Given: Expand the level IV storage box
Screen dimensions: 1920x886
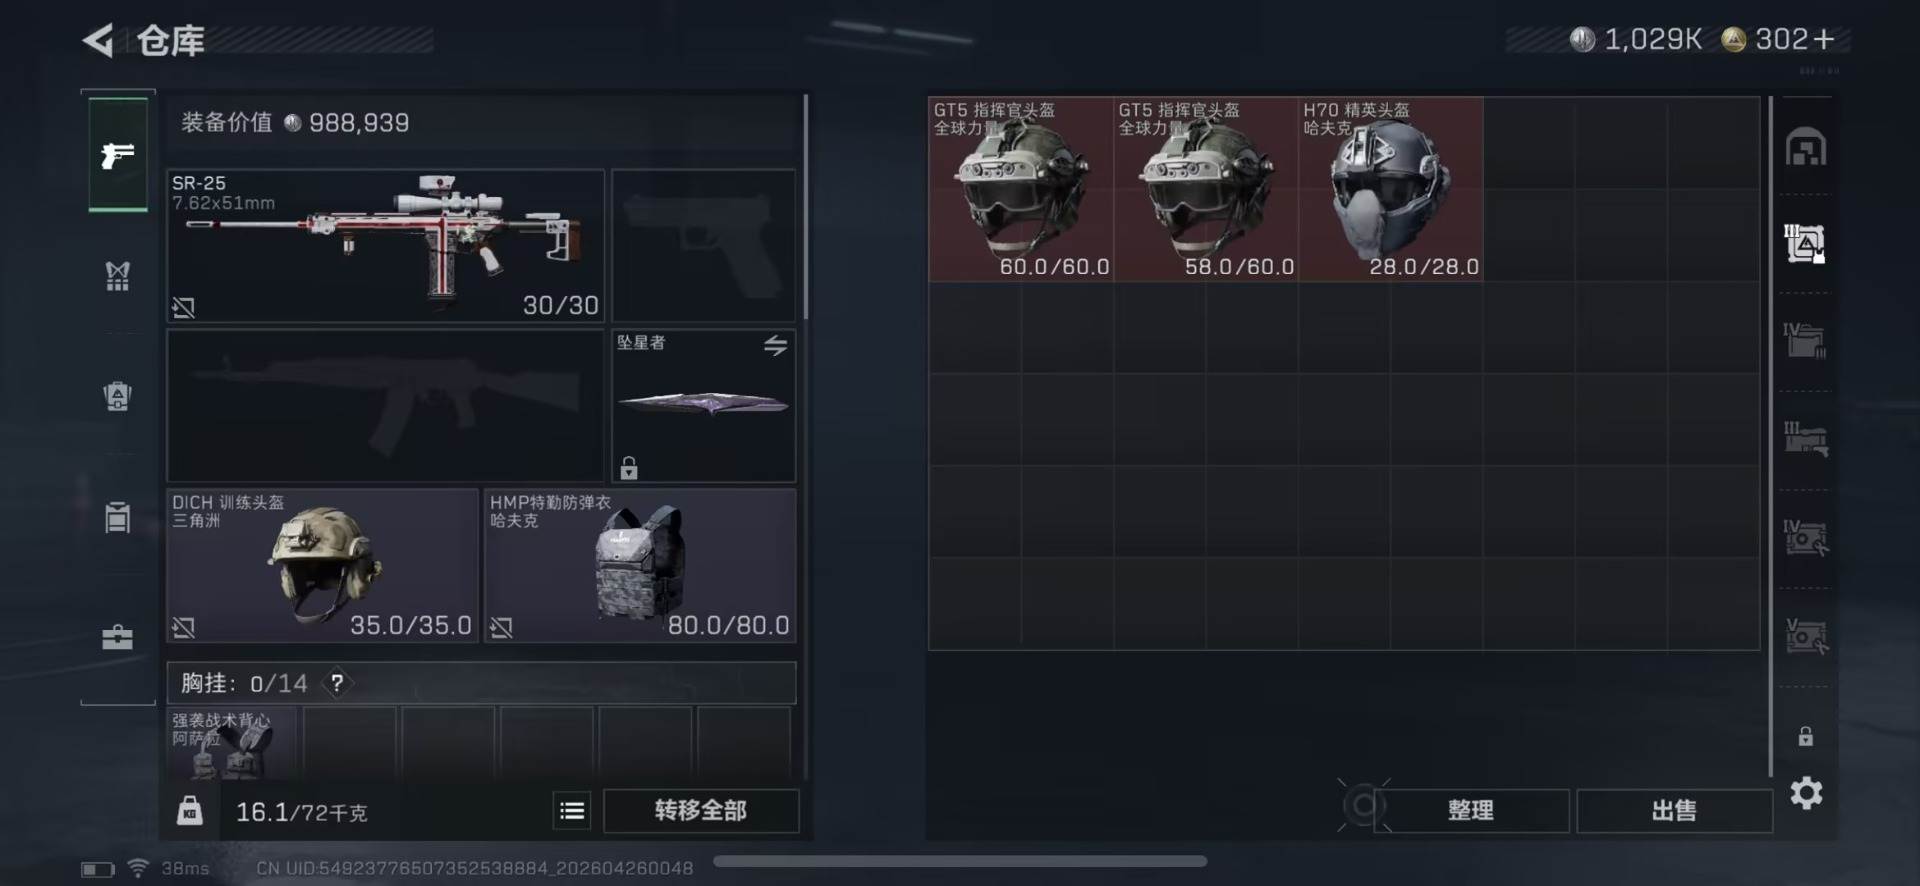Looking at the screenshot, I should tap(1806, 341).
